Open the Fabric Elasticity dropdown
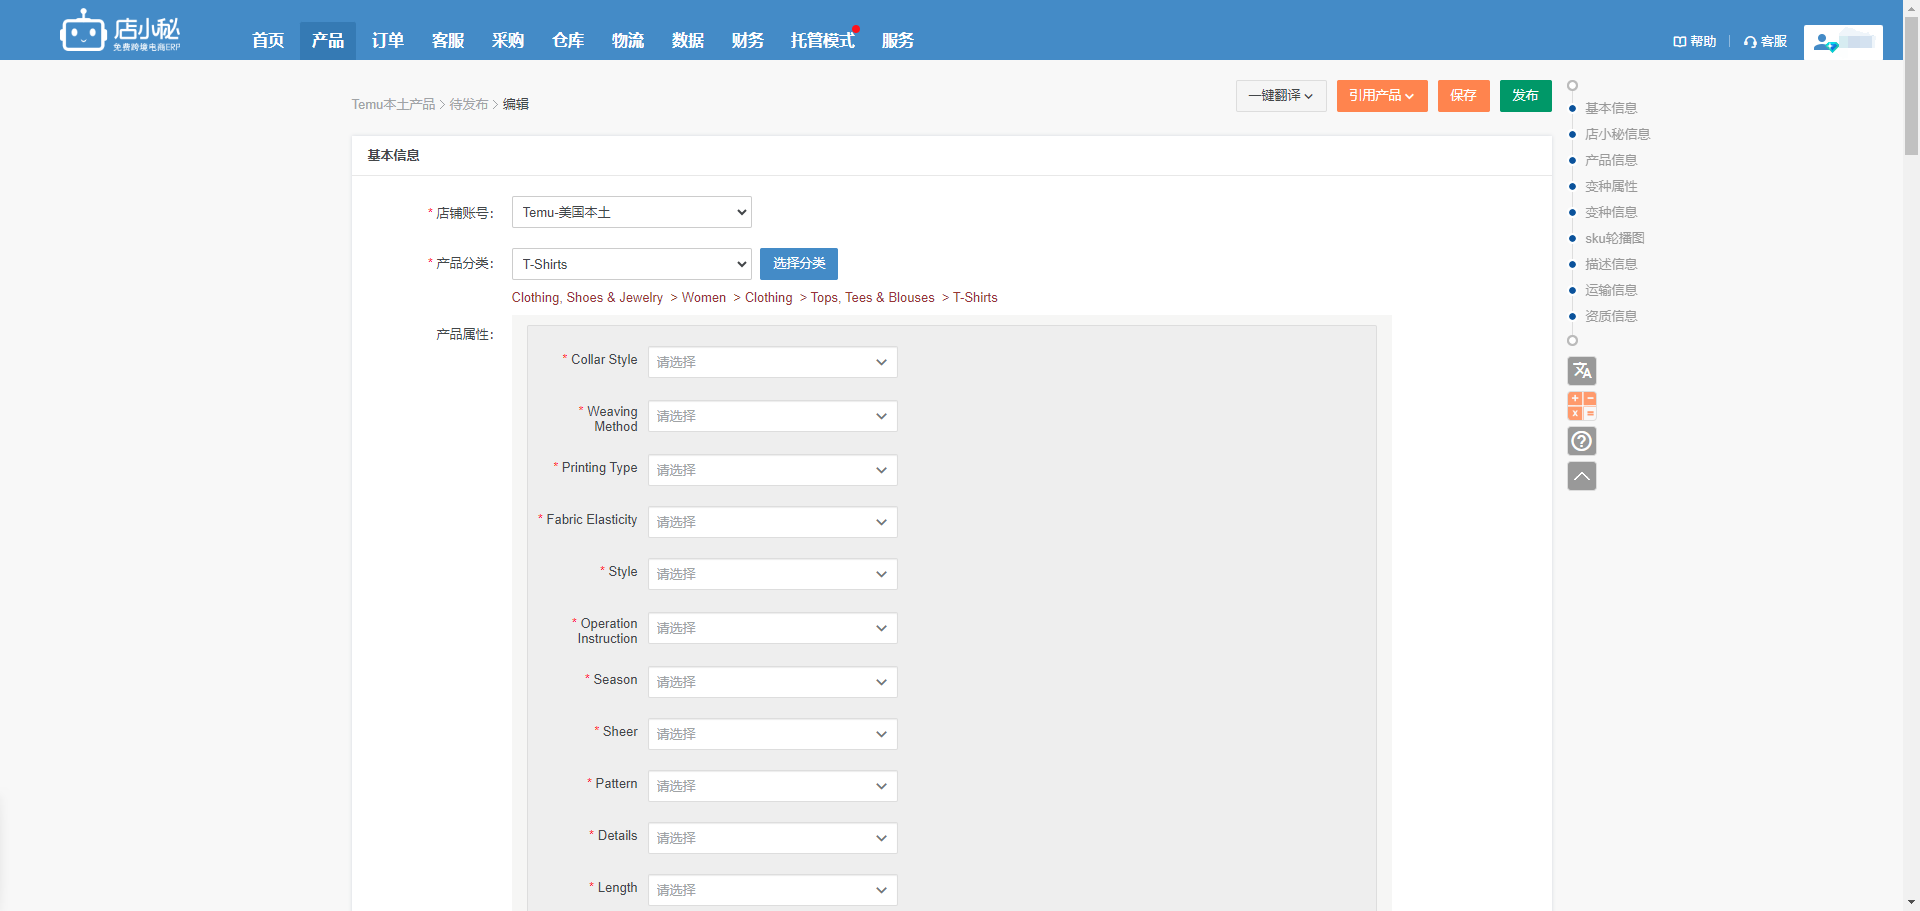1920x911 pixels. click(772, 522)
